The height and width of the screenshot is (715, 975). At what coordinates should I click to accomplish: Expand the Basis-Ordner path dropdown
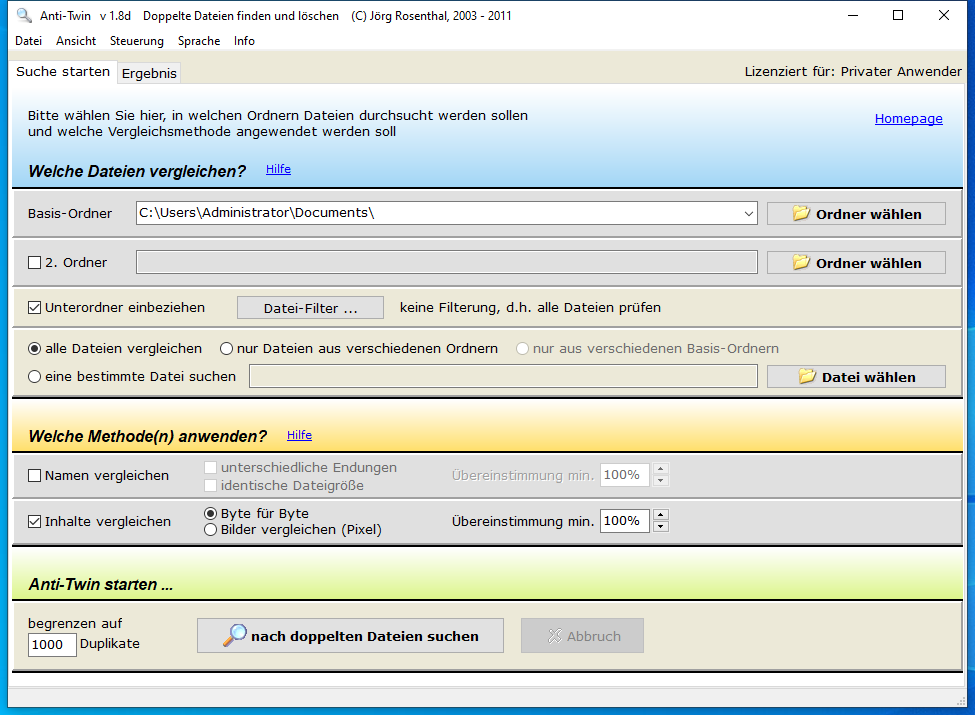click(x=749, y=213)
